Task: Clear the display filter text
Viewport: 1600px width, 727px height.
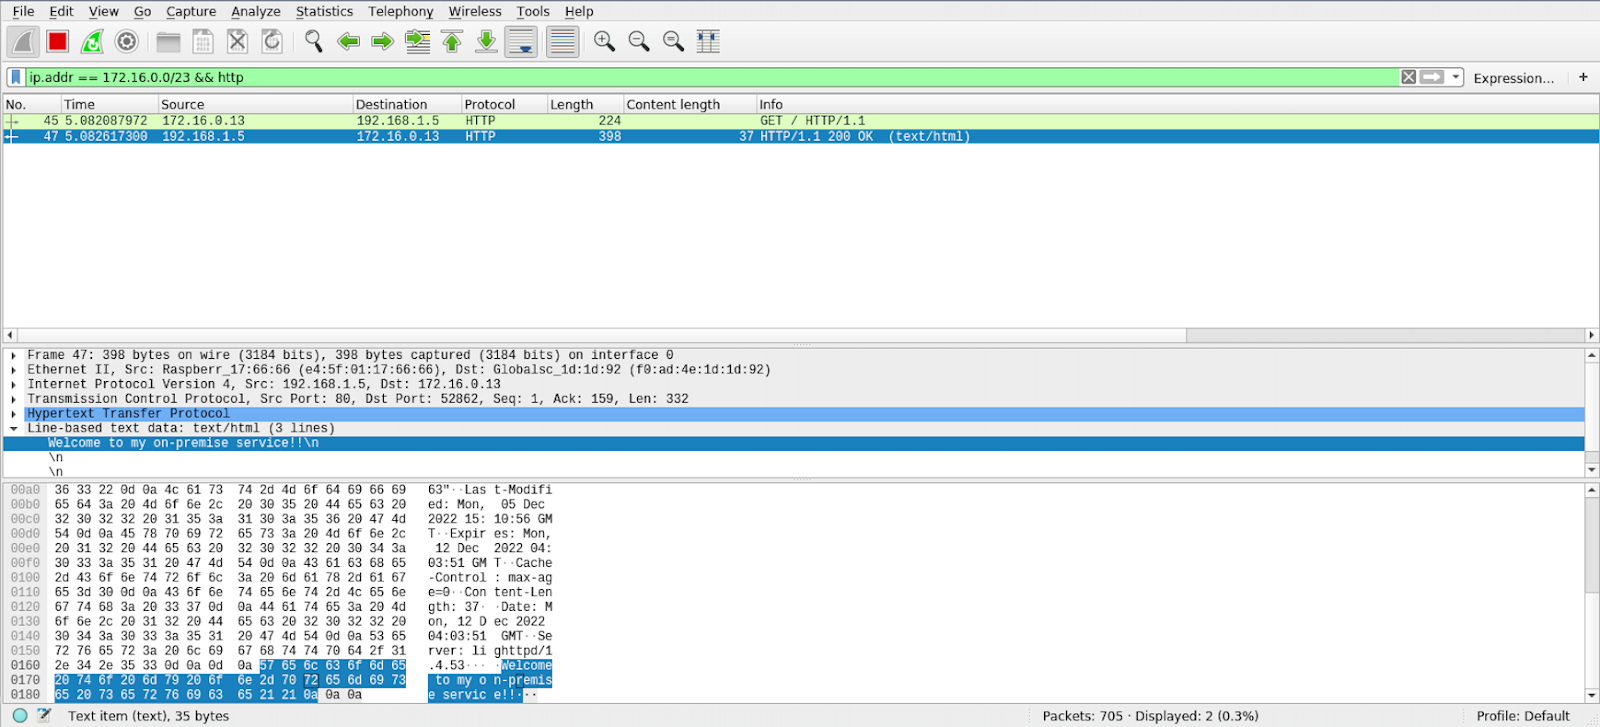Action: tap(1408, 77)
